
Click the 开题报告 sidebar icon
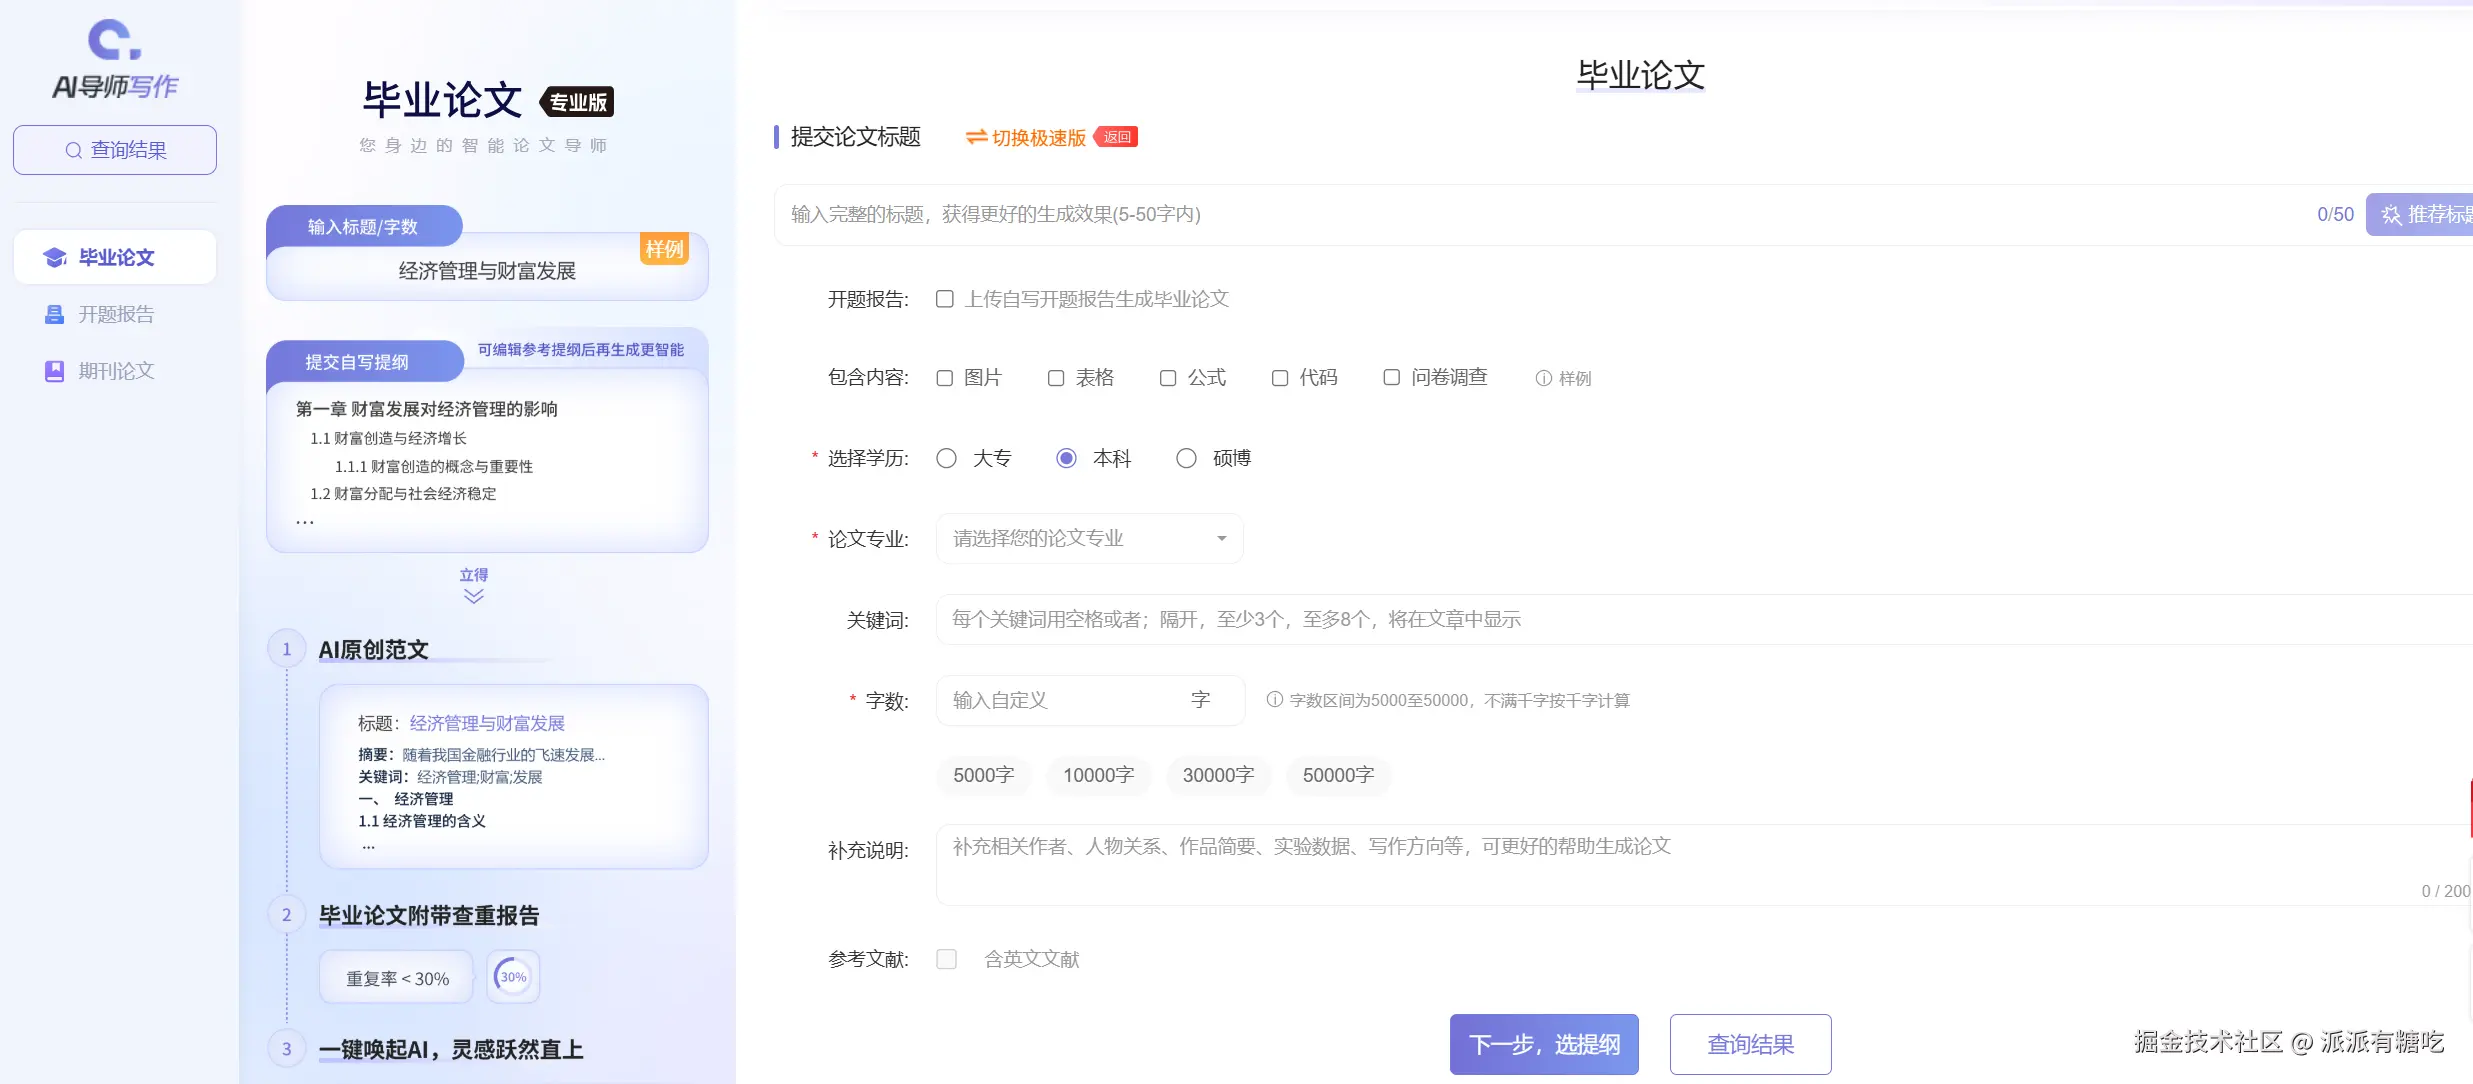tap(55, 315)
